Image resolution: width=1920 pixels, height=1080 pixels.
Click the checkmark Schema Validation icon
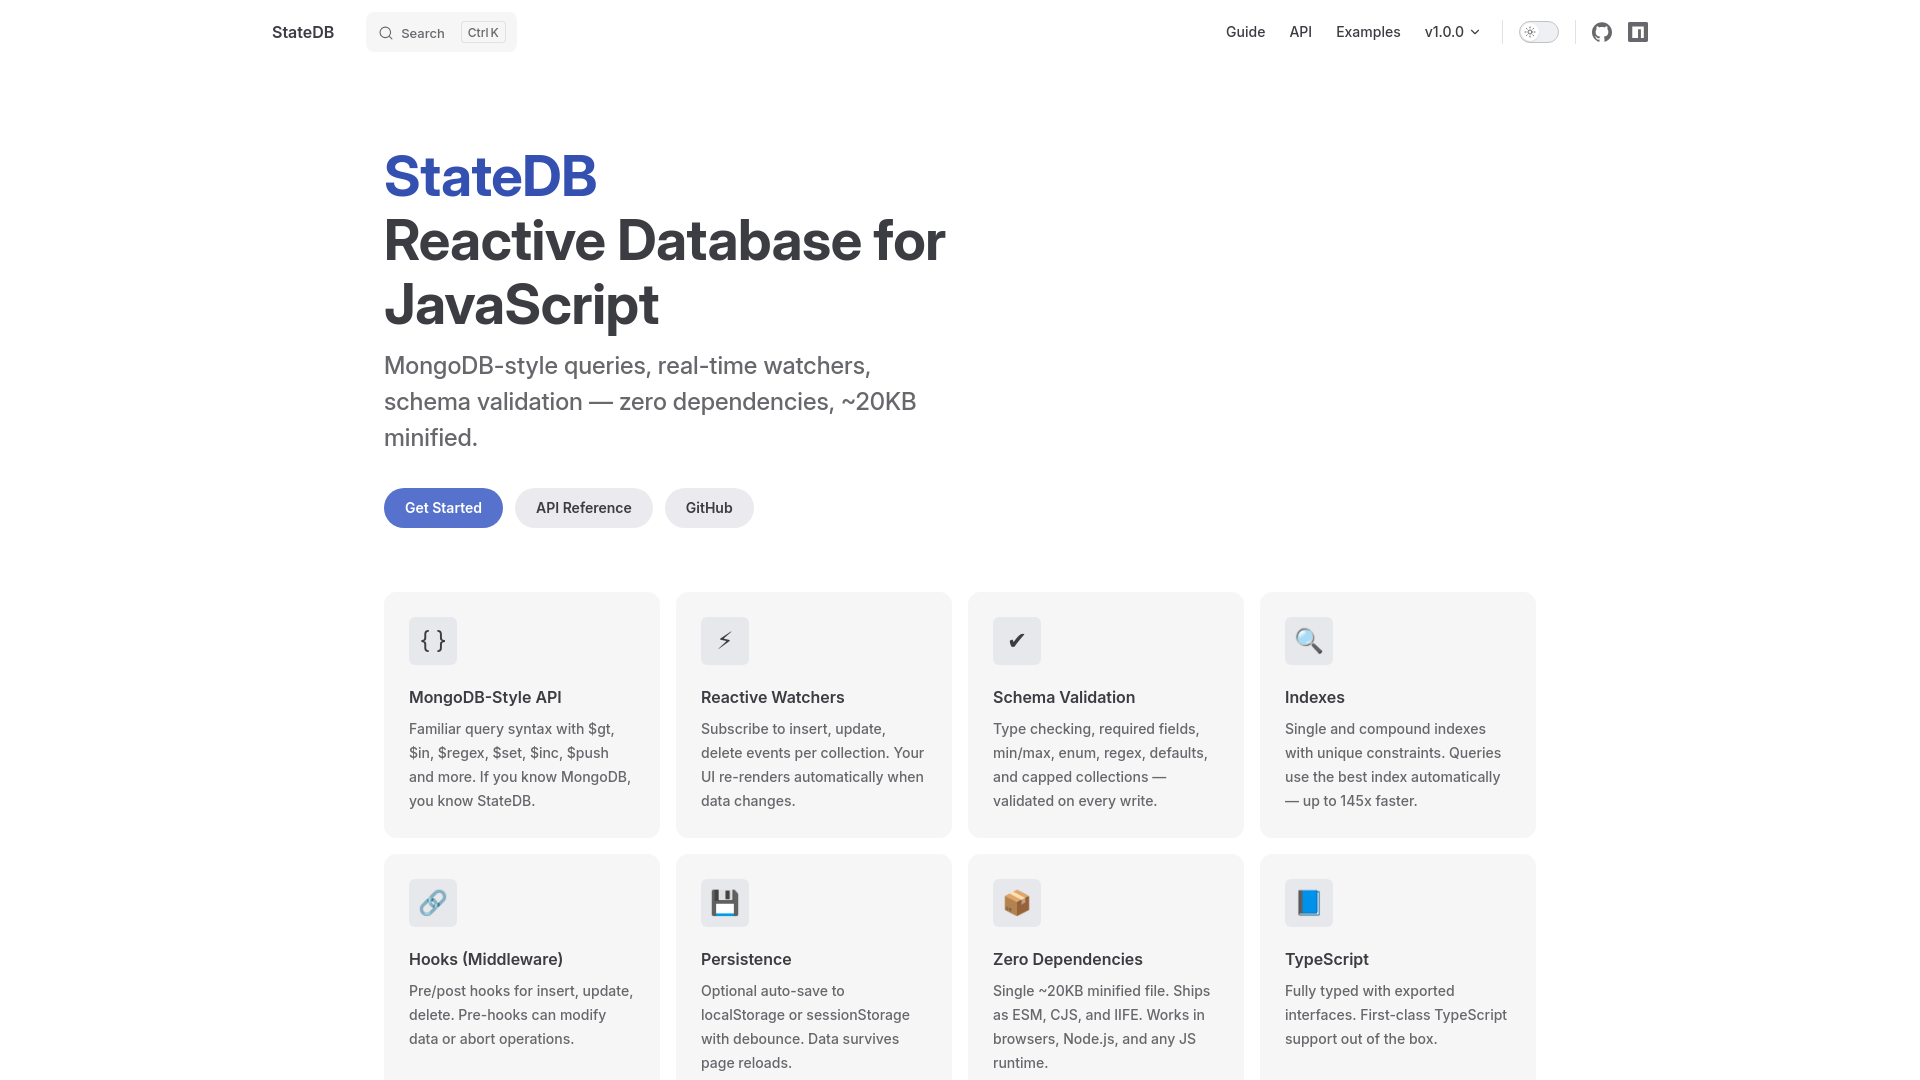point(1017,641)
